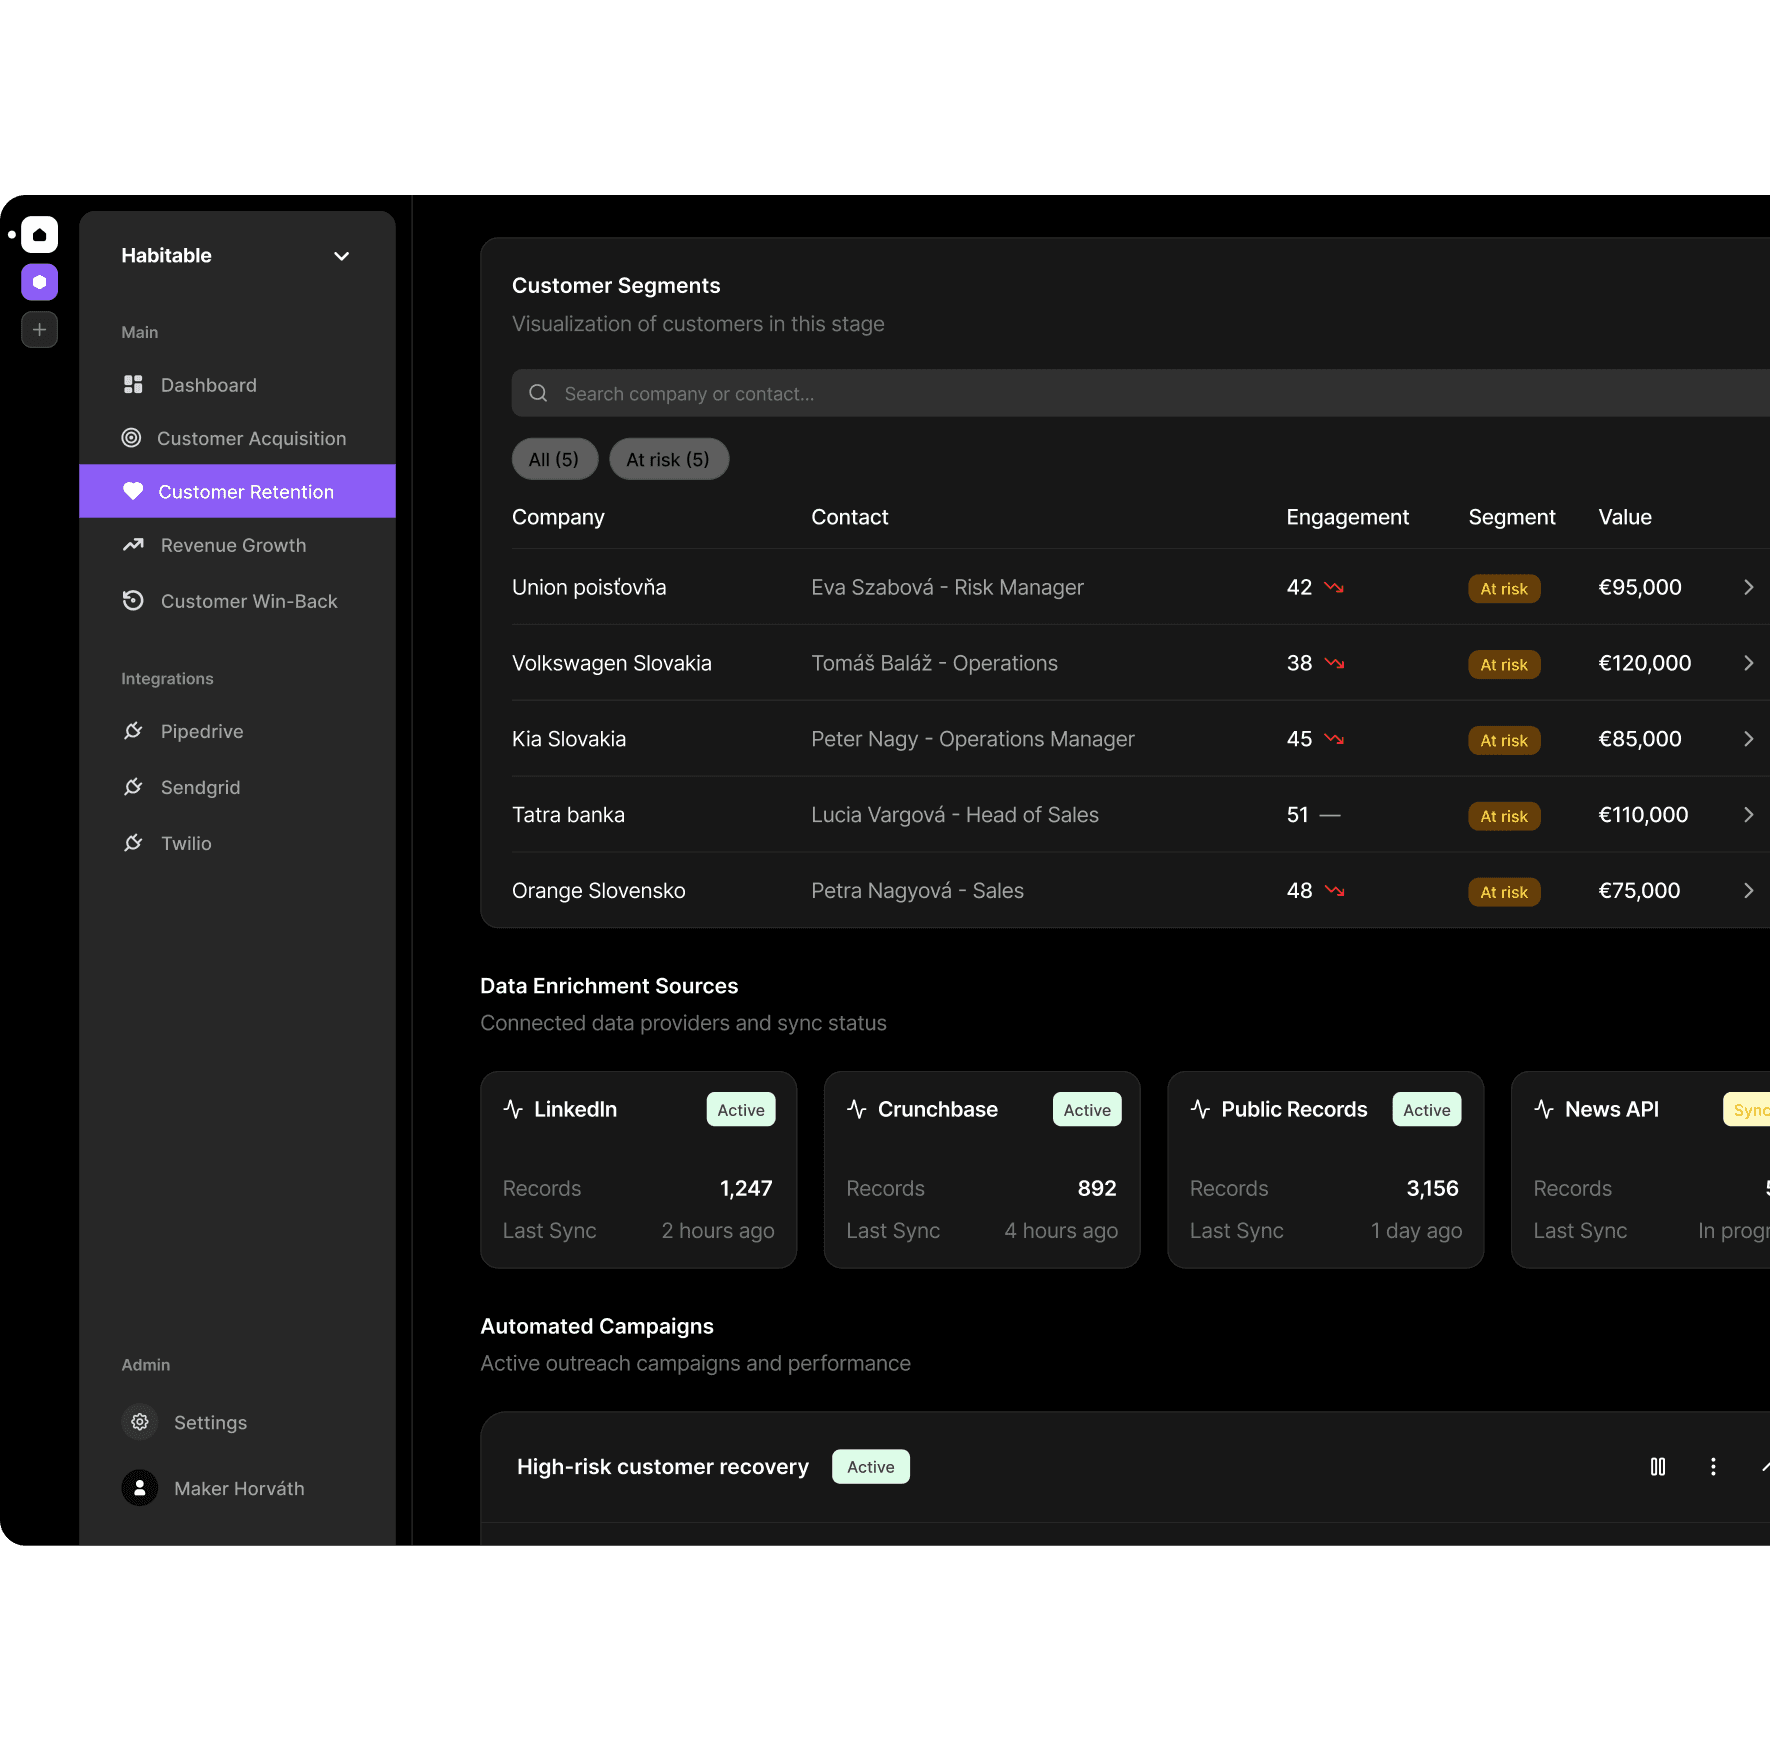The image size is (1770, 1740).
Task: Click the Public Records activity pulse icon
Action: coord(1200,1109)
